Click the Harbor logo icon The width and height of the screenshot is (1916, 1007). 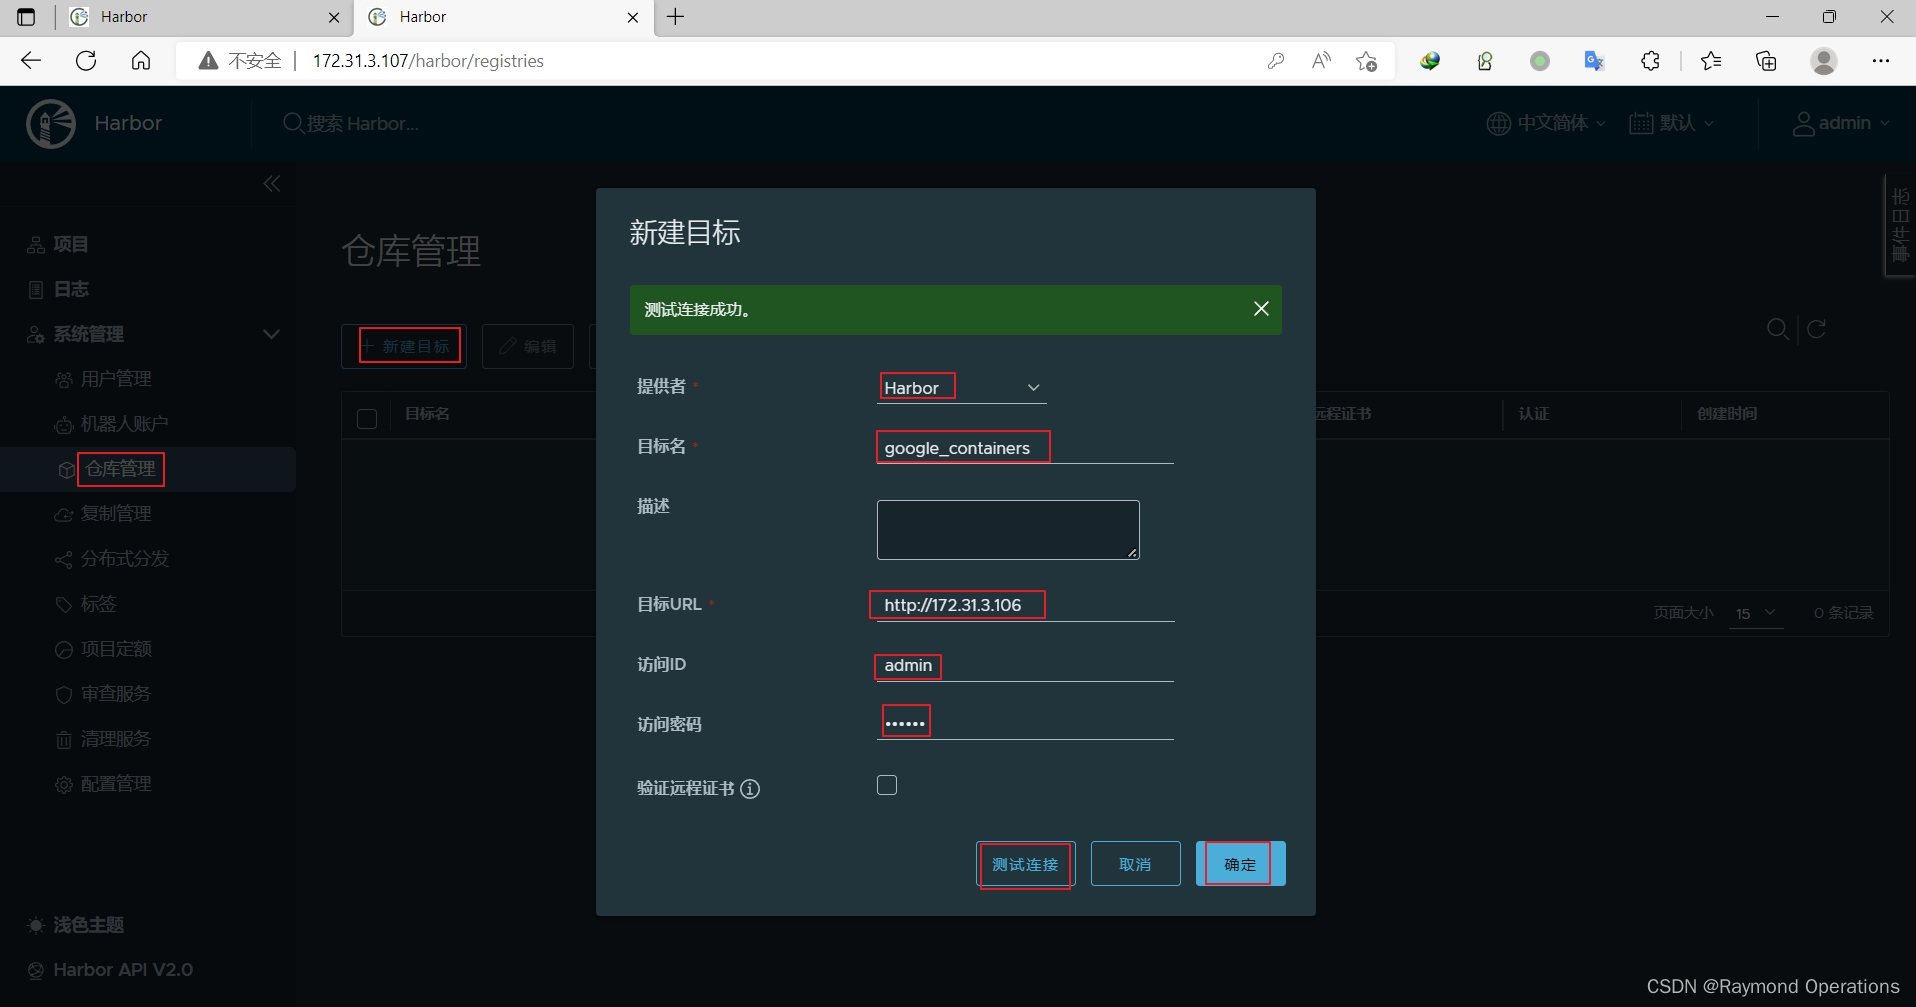[51, 124]
